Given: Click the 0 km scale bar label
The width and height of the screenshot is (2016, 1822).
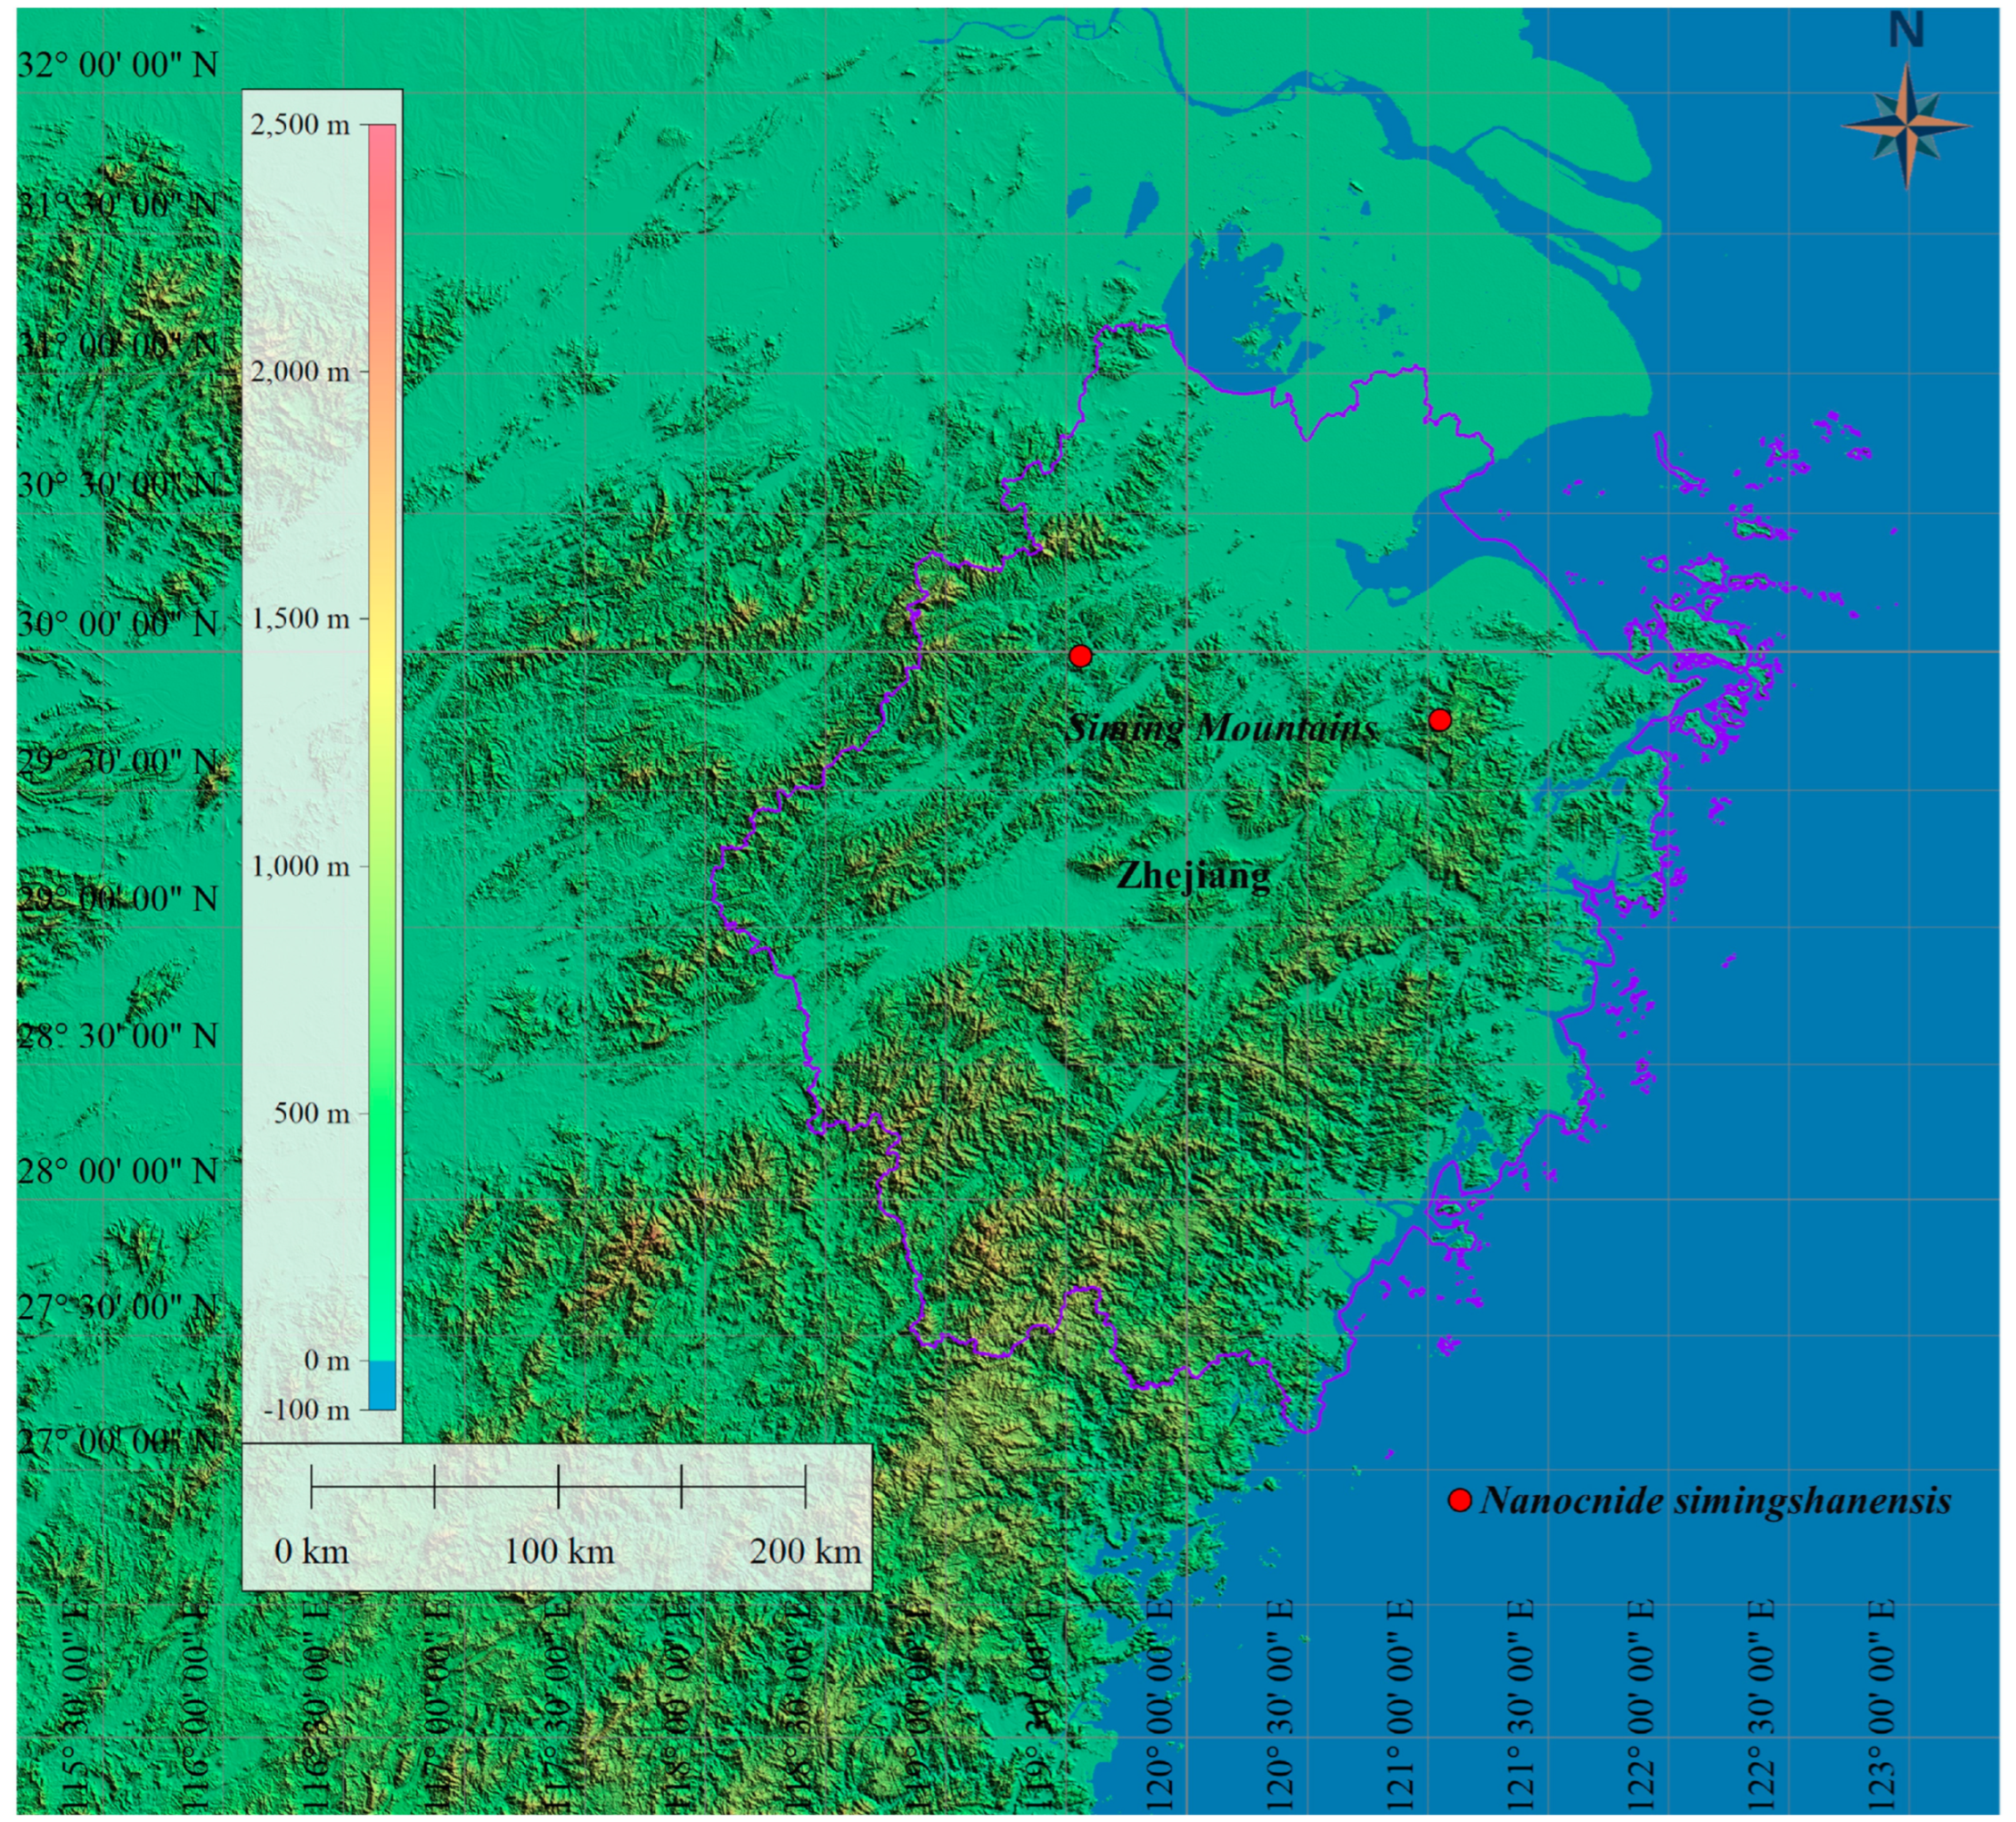Looking at the screenshot, I should coord(312,1551).
